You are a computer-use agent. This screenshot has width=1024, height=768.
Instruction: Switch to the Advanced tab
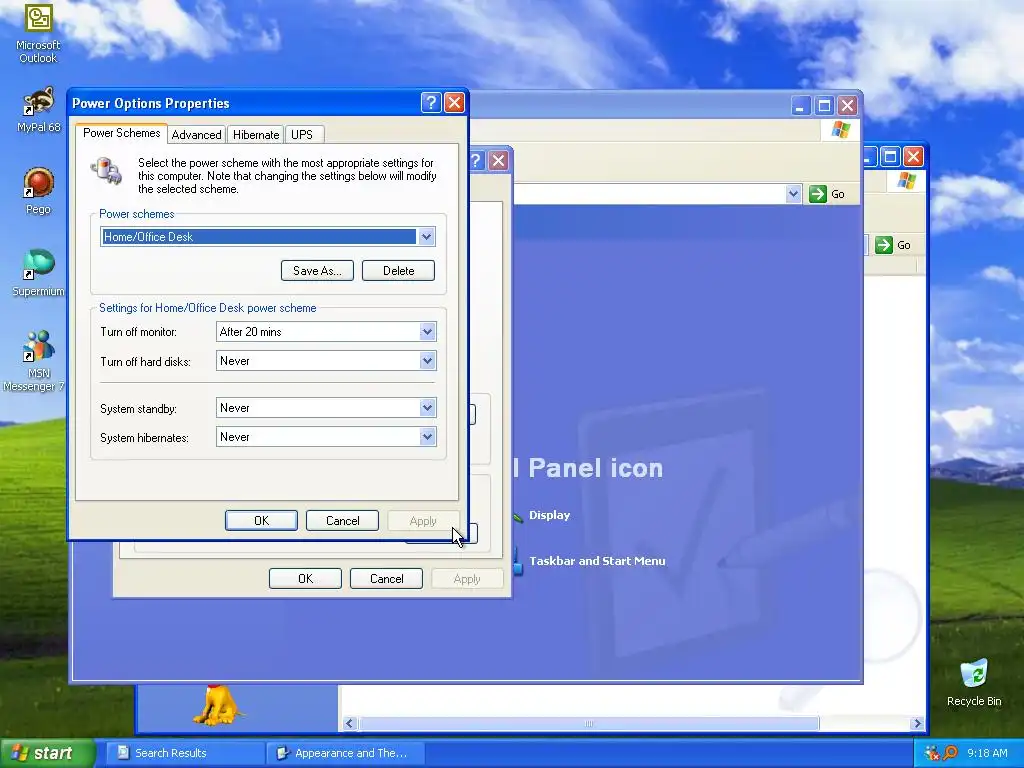(197, 135)
